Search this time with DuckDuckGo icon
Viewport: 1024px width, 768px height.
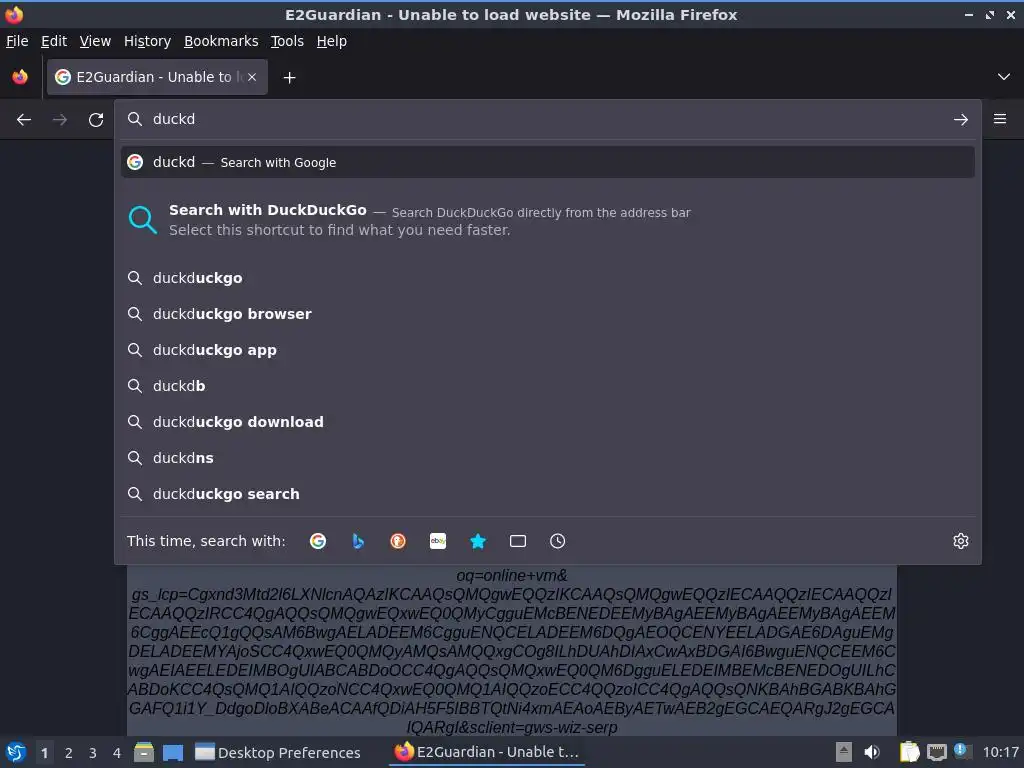(398, 541)
